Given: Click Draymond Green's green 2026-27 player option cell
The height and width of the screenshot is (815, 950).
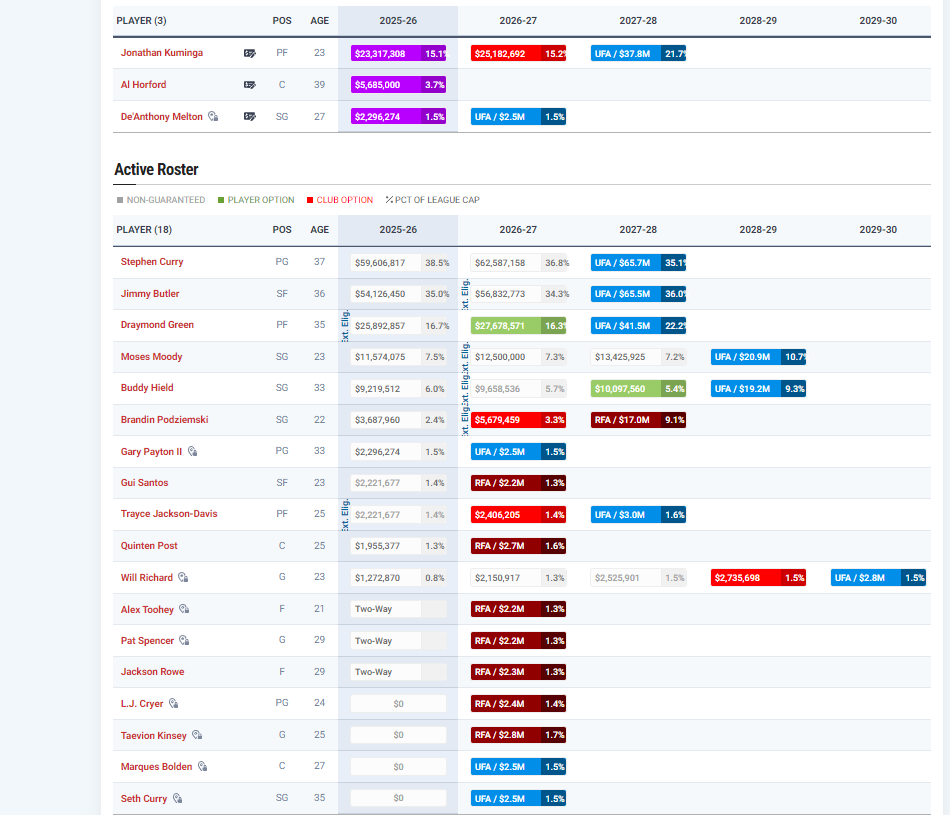Looking at the screenshot, I should tap(506, 325).
